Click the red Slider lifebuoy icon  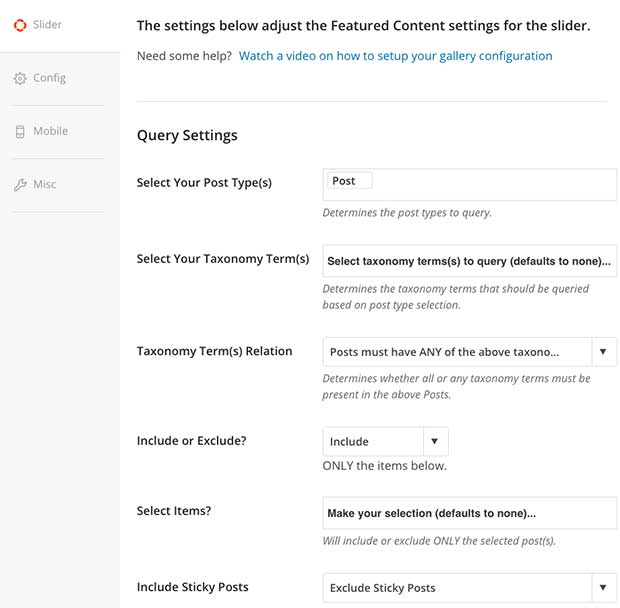click(20, 25)
